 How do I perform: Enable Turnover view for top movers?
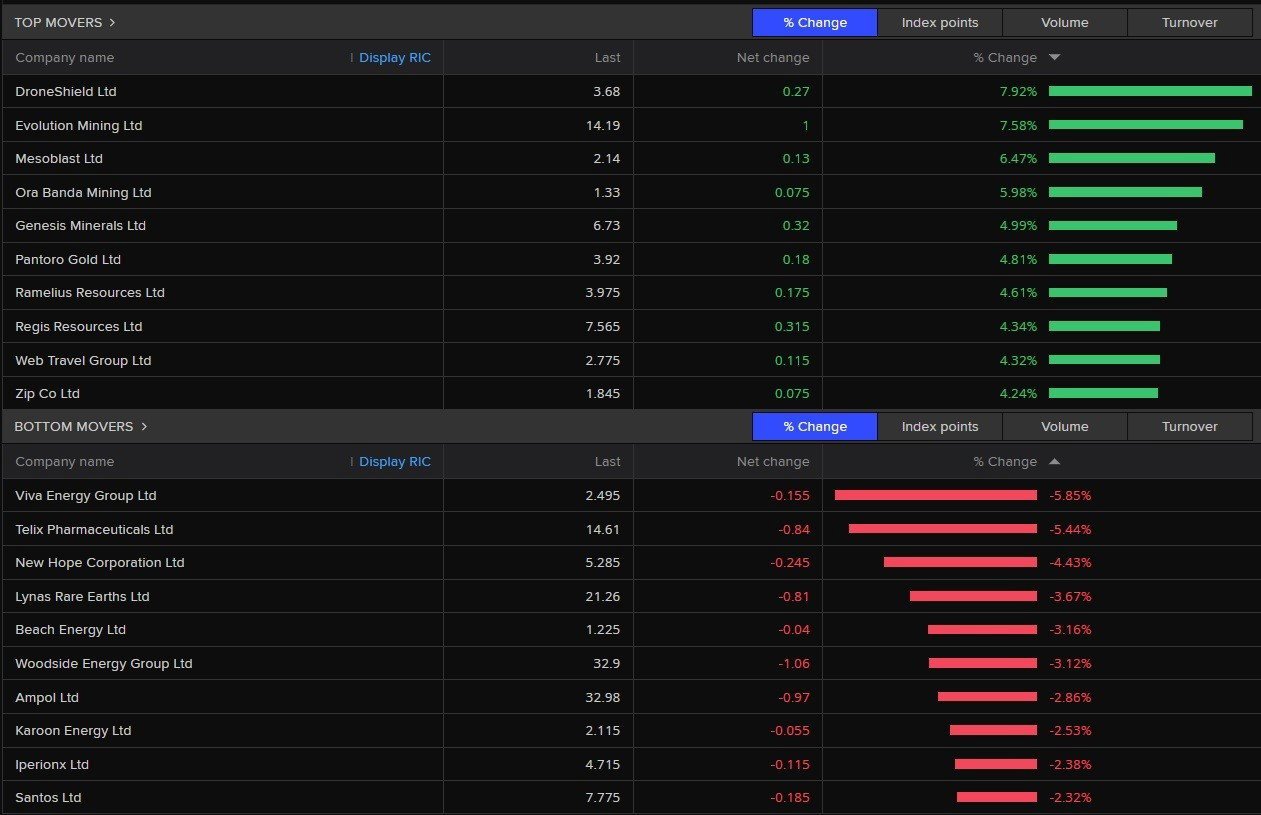[x=1189, y=22]
